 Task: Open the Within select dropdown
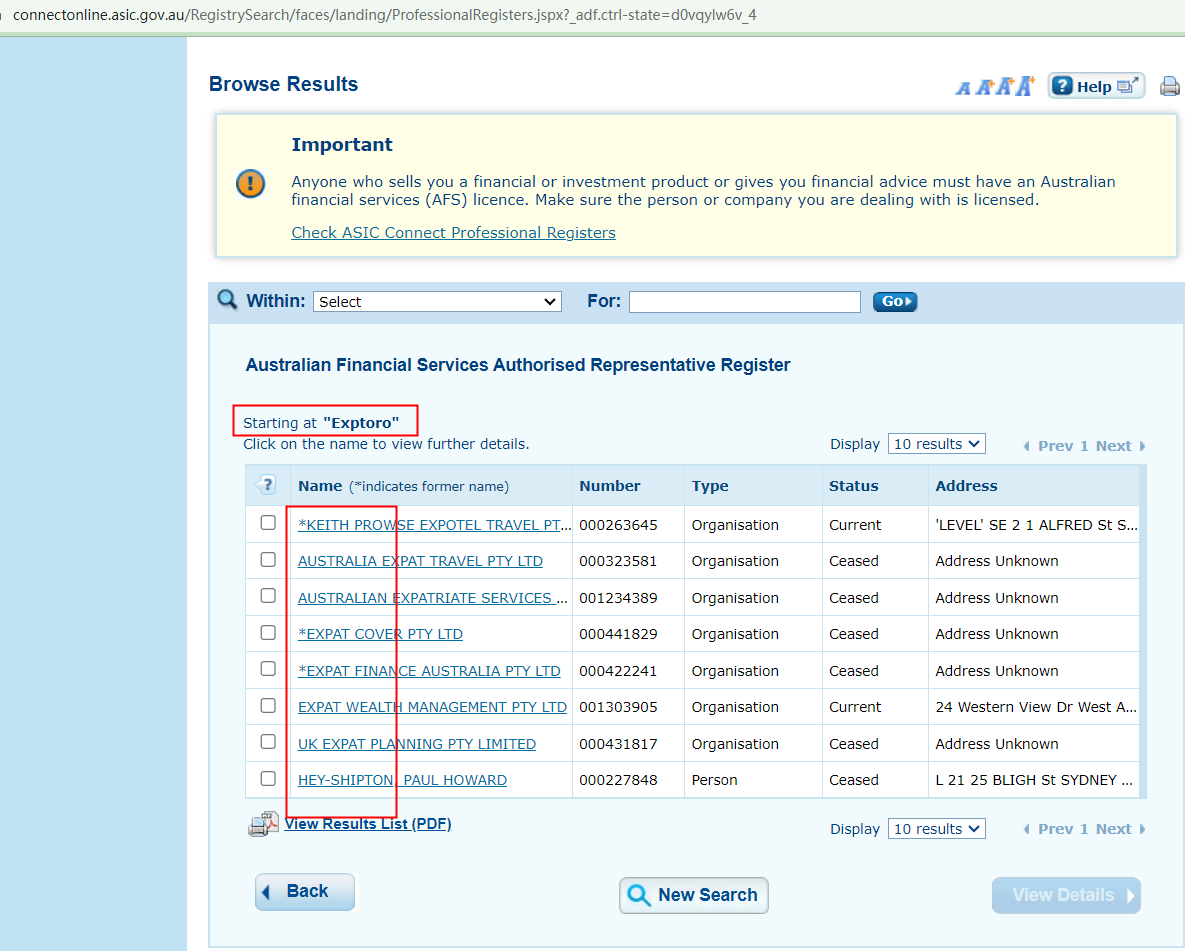(437, 302)
